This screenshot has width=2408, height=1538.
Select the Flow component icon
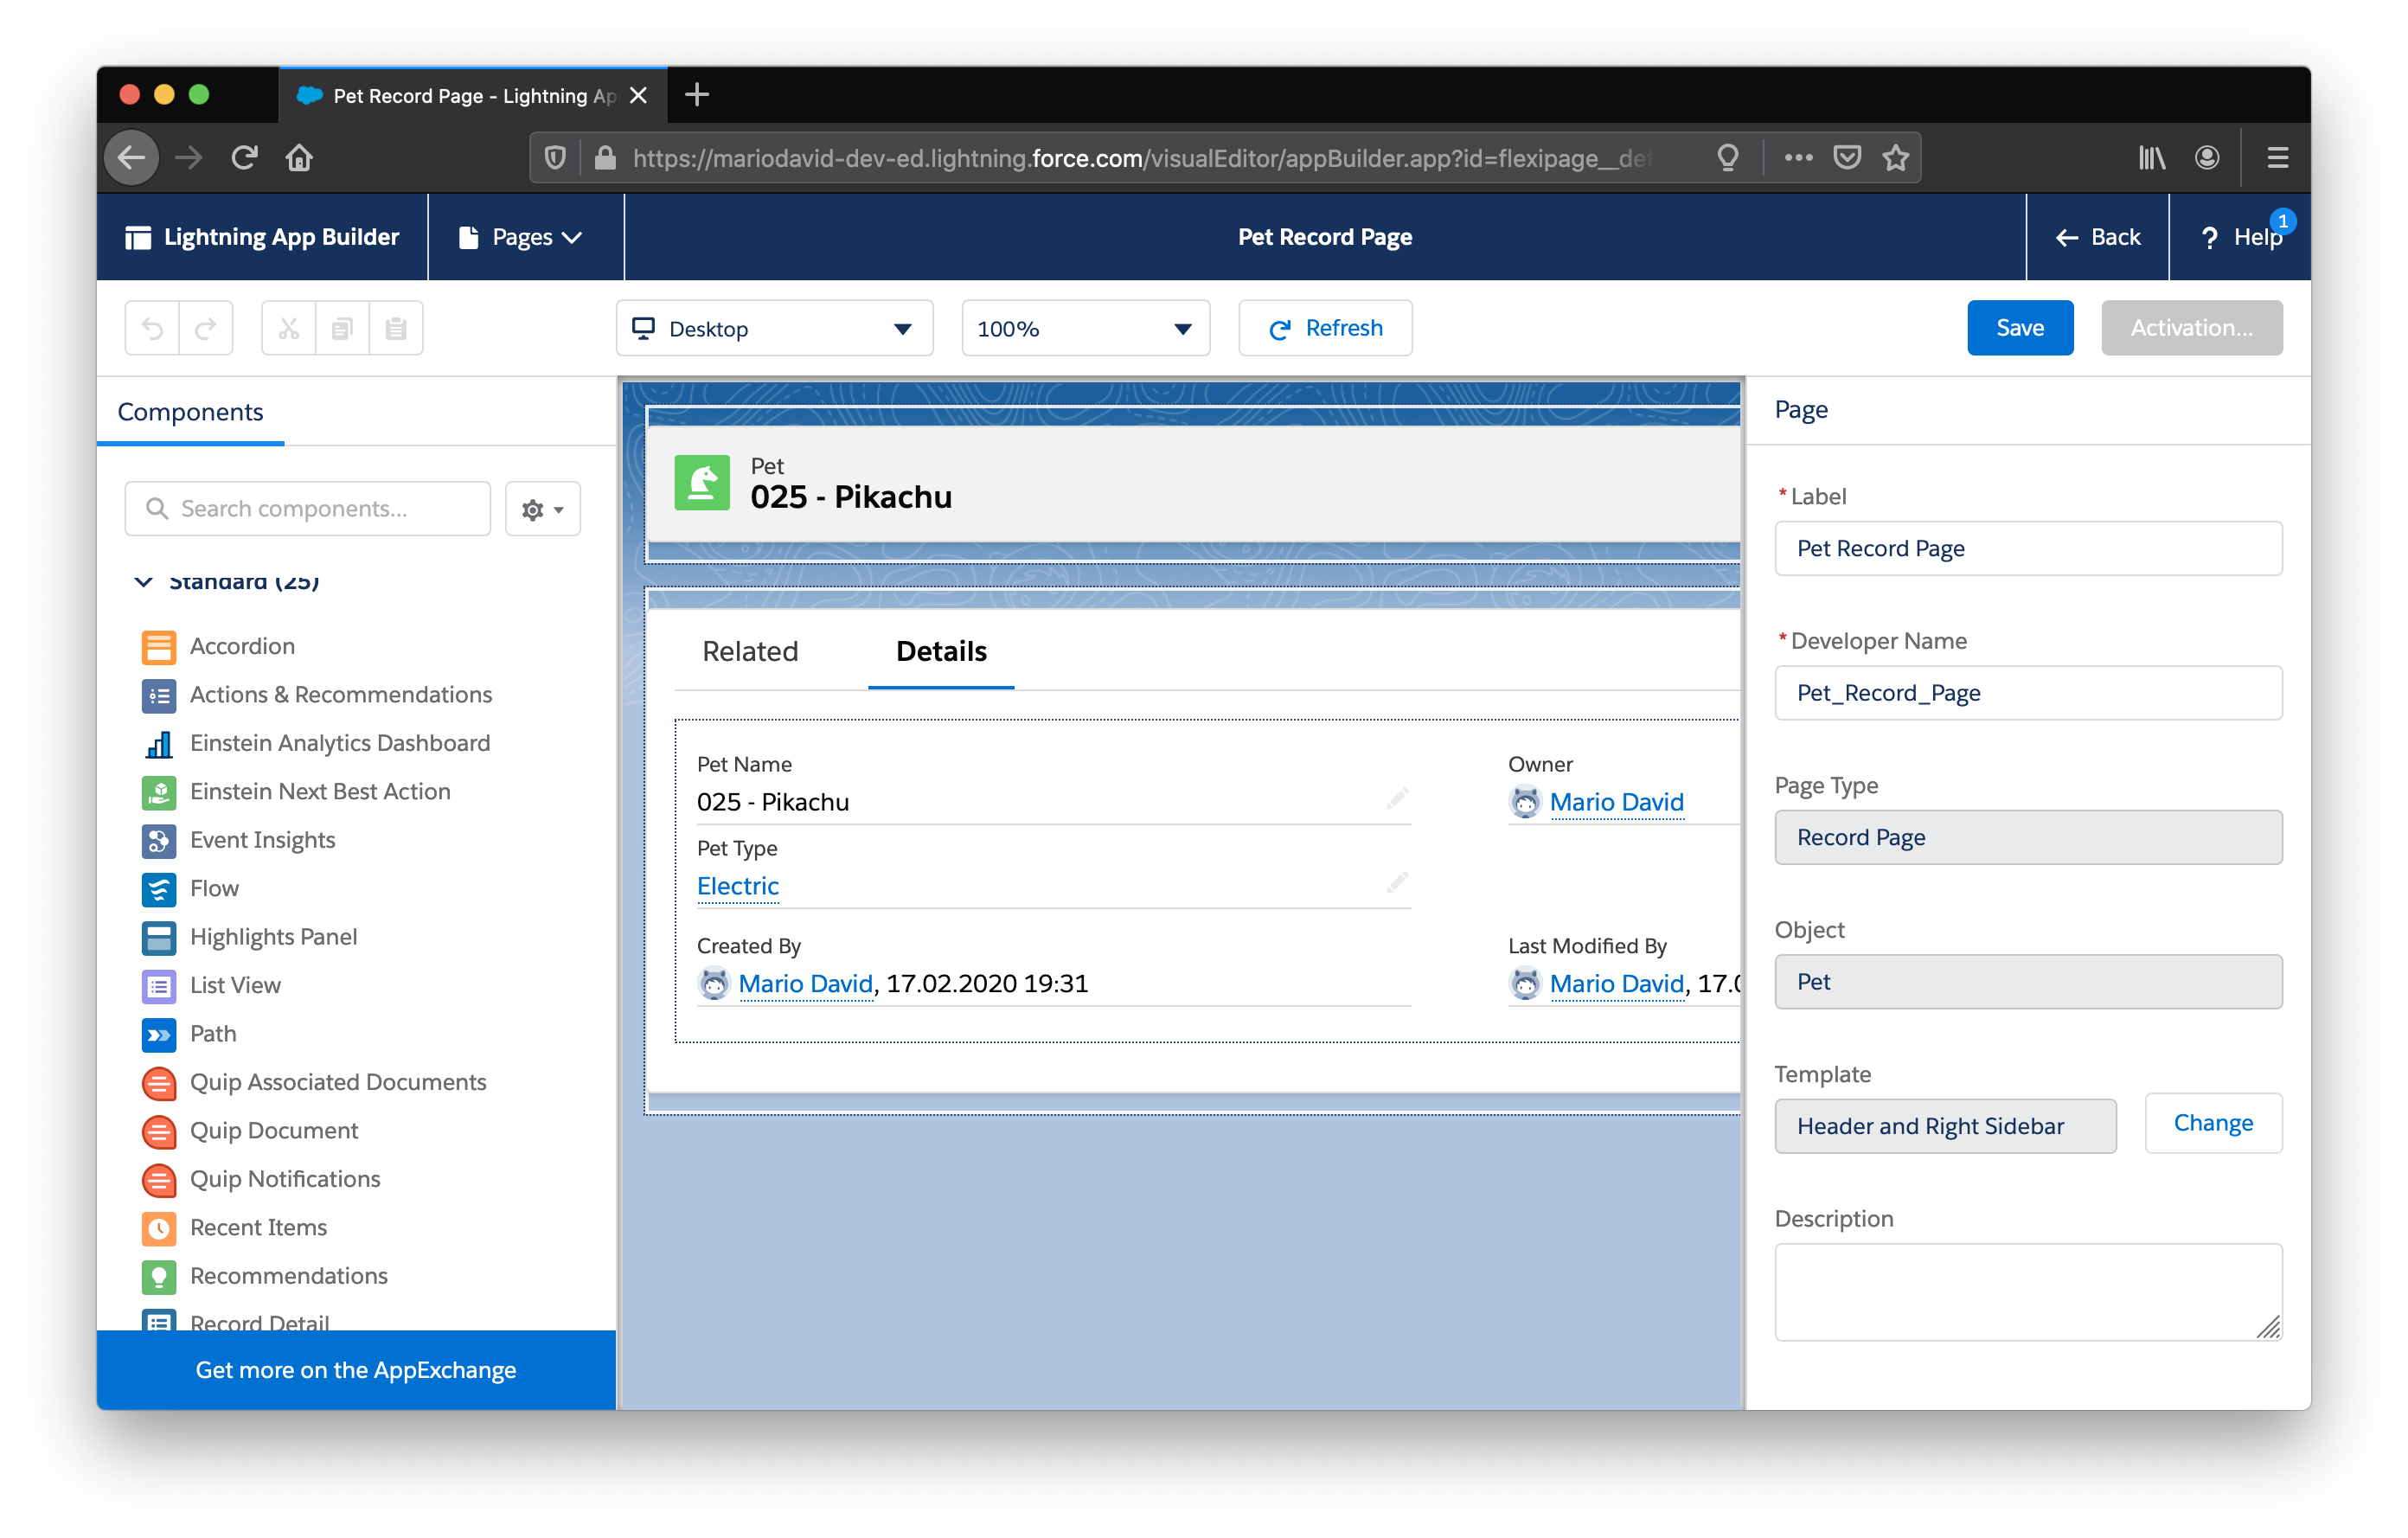[159, 889]
